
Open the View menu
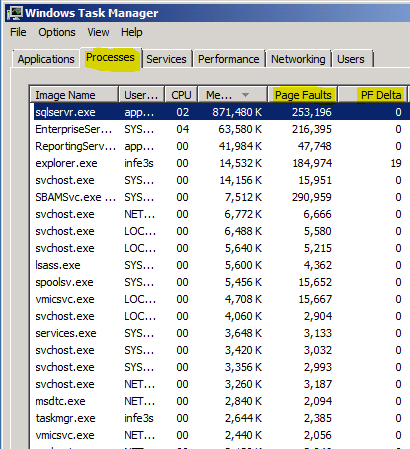(98, 32)
